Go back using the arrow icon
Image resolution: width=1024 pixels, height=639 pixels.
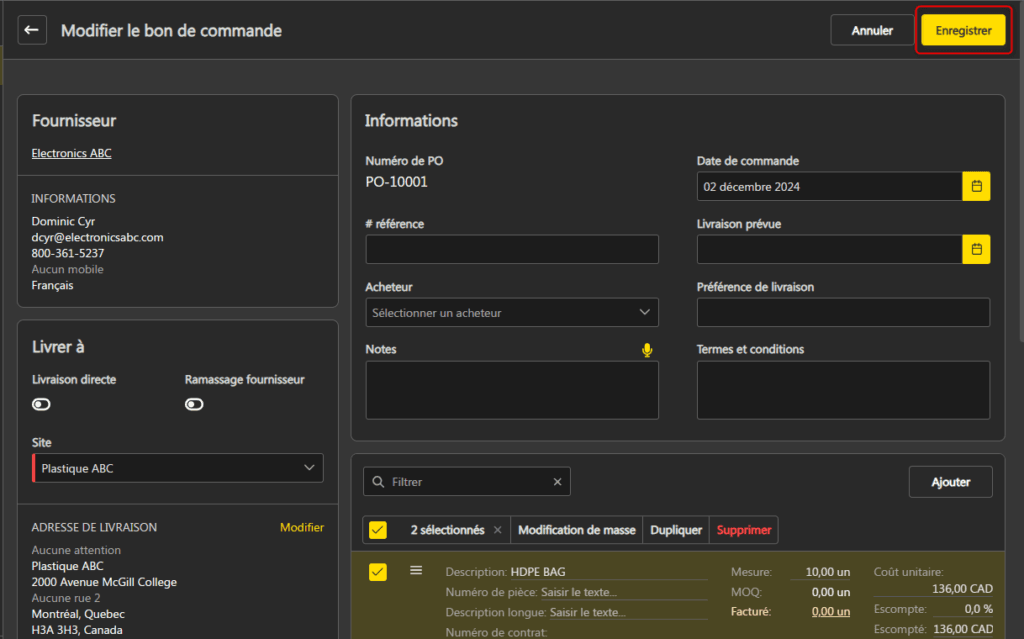pyautogui.click(x=32, y=30)
